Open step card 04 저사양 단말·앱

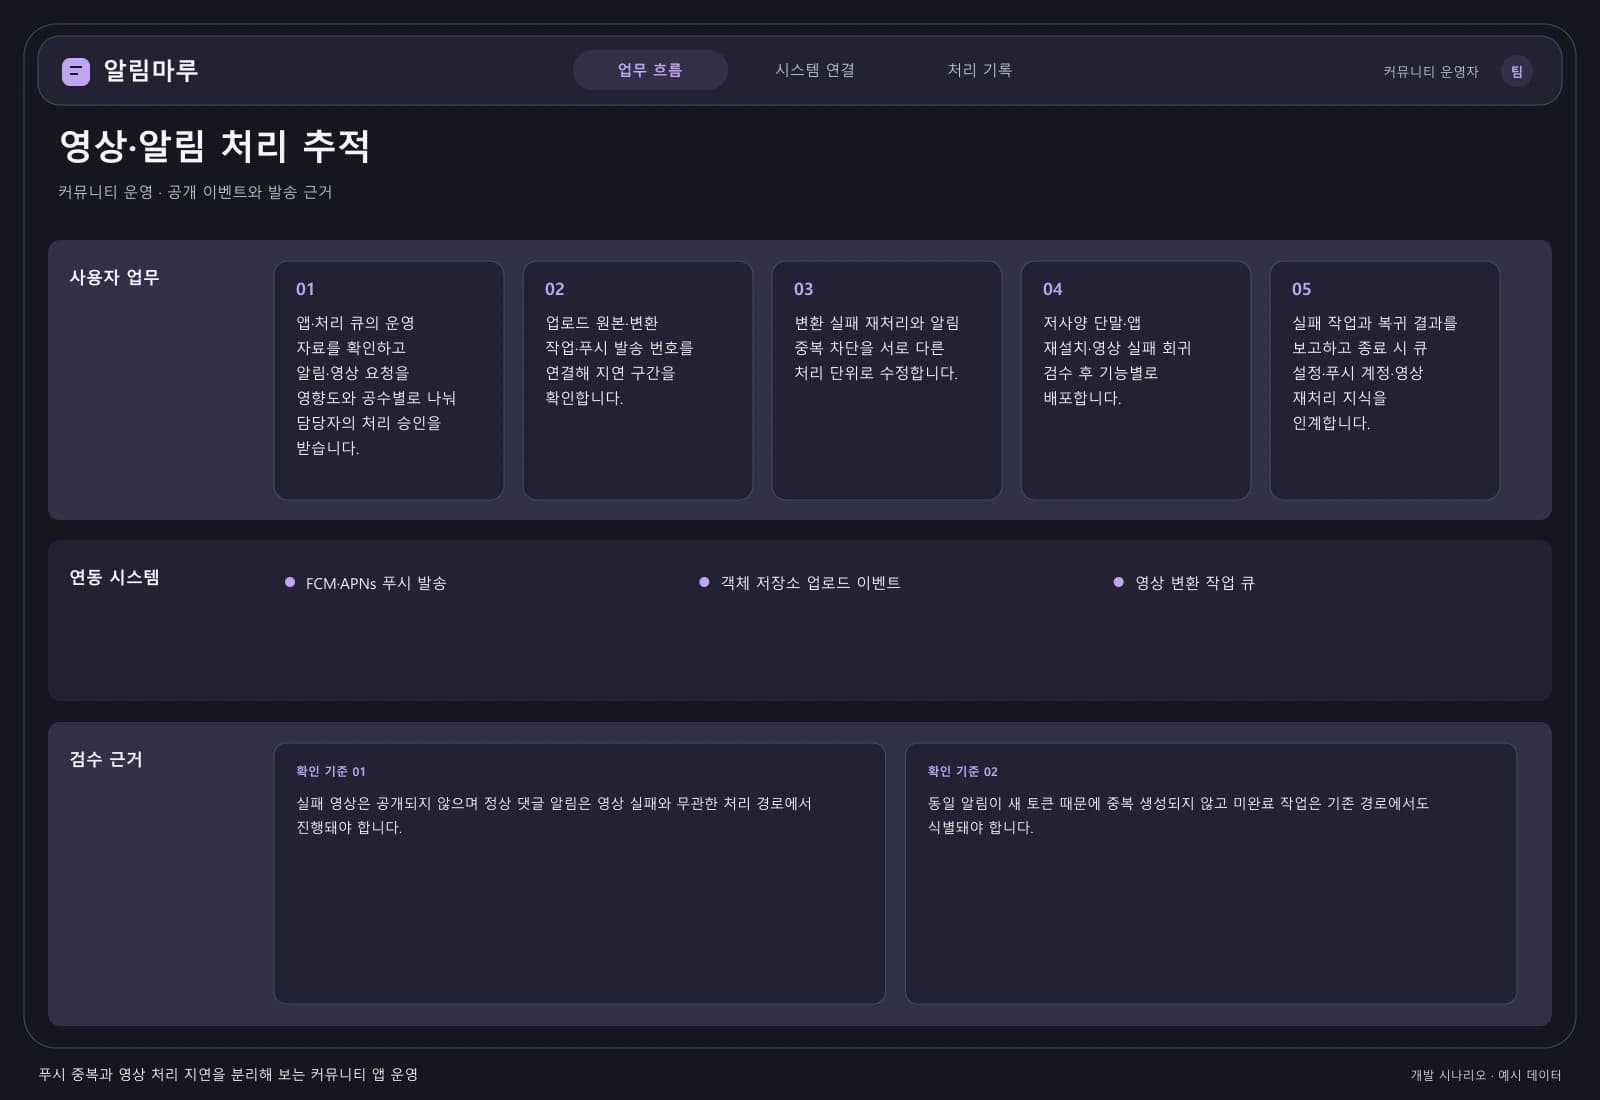(x=1136, y=380)
